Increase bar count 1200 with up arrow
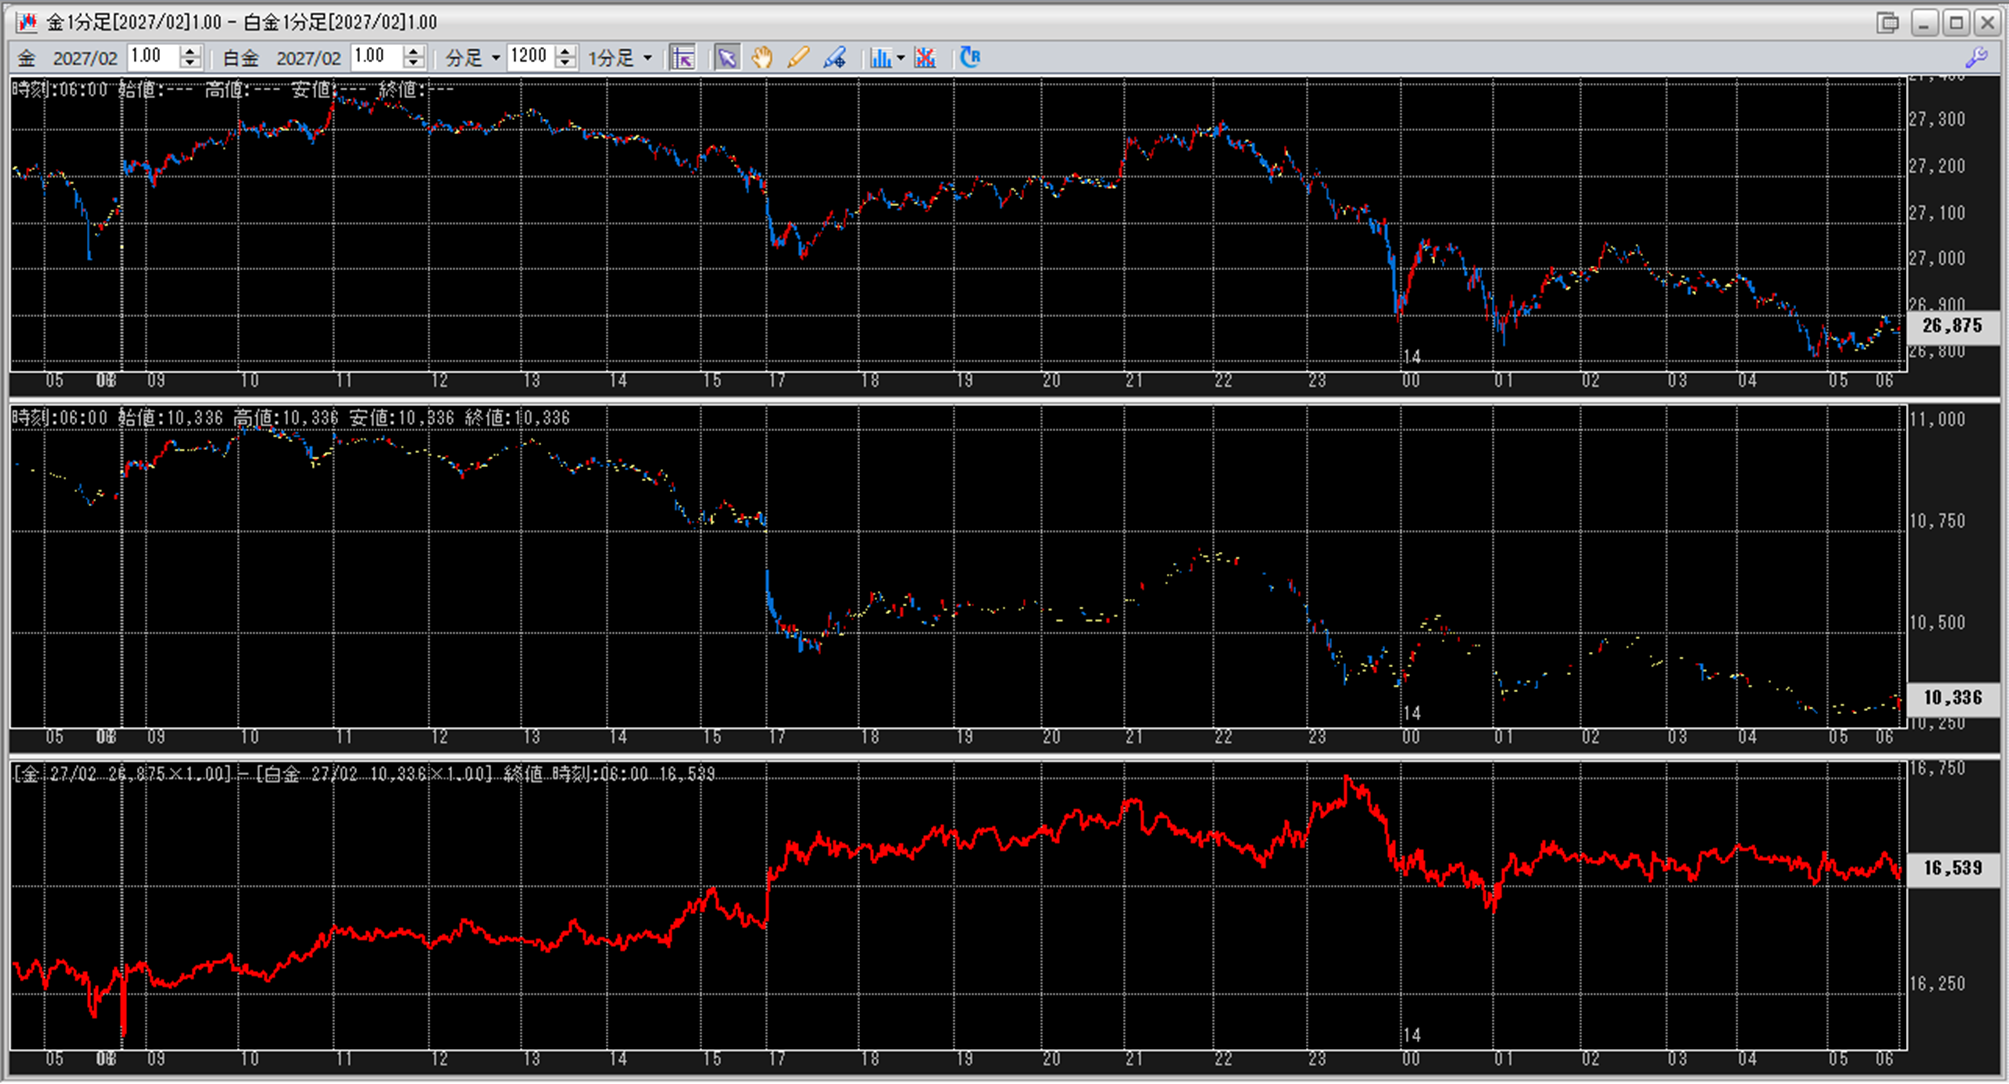 pos(565,51)
